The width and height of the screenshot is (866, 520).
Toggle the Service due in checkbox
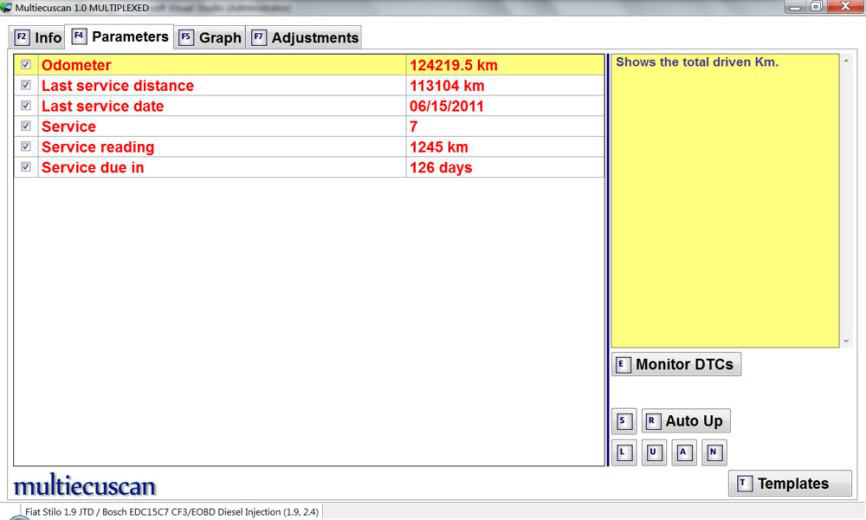pos(26,168)
